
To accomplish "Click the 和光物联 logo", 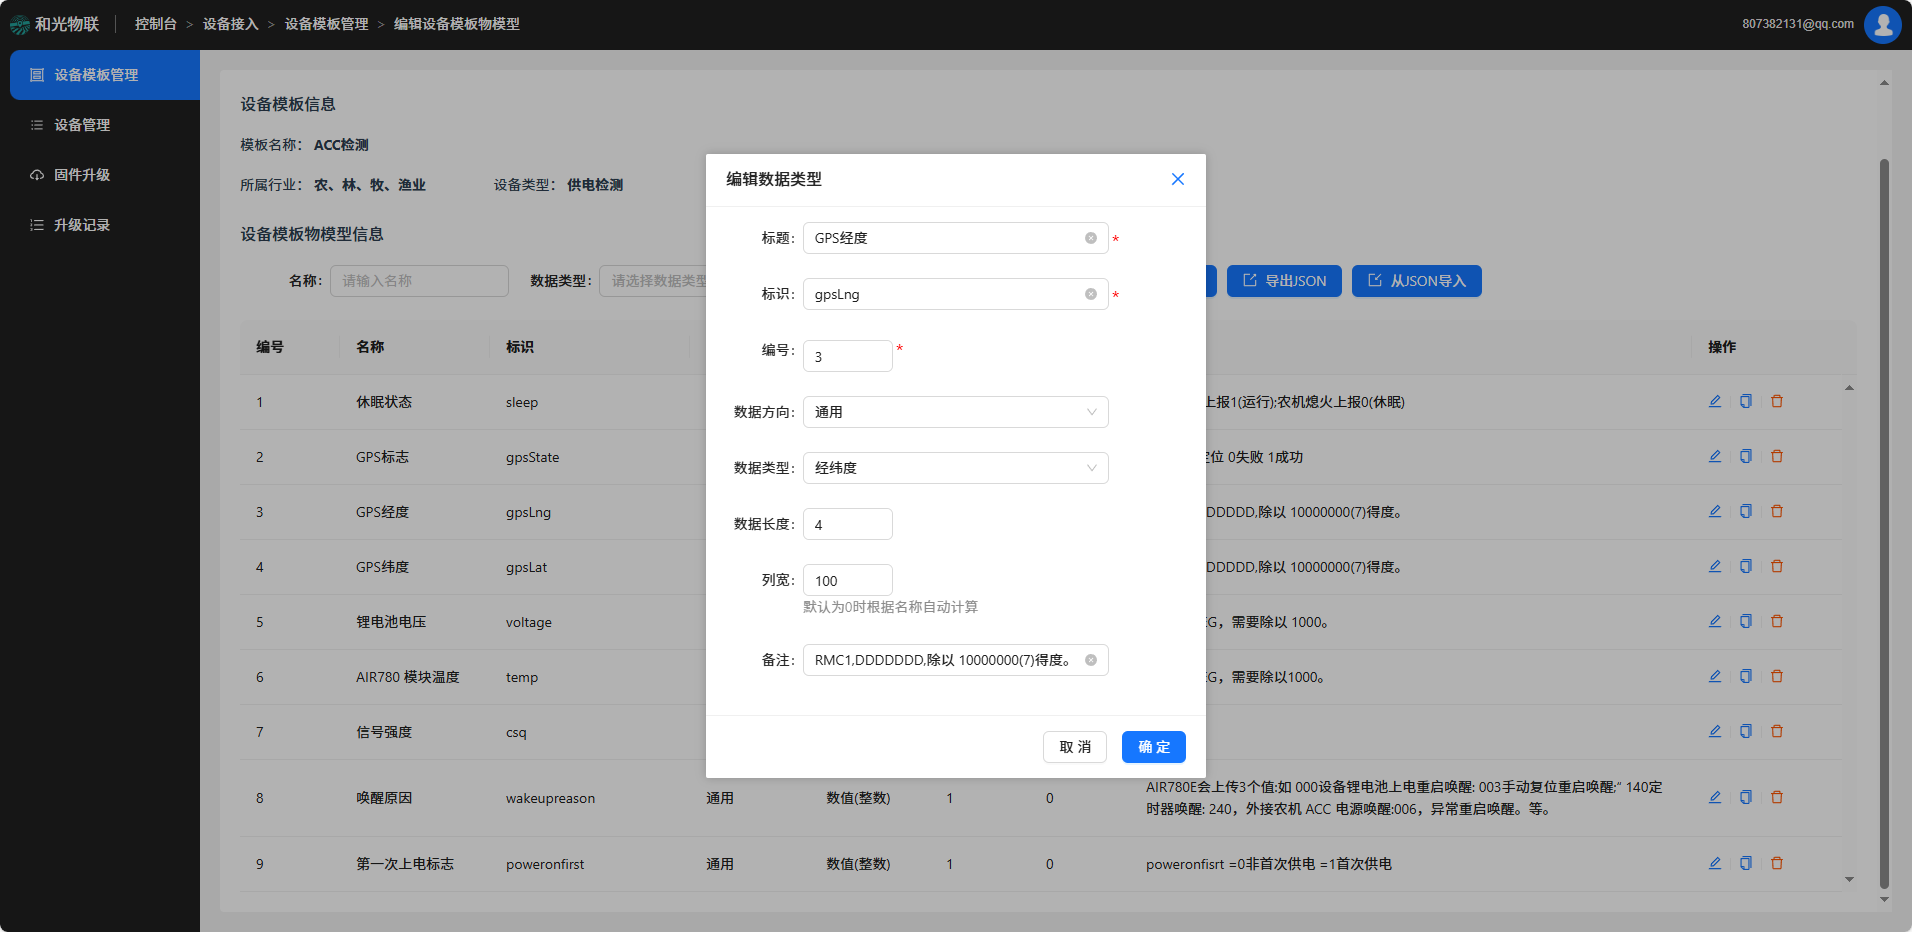I will (x=54, y=24).
